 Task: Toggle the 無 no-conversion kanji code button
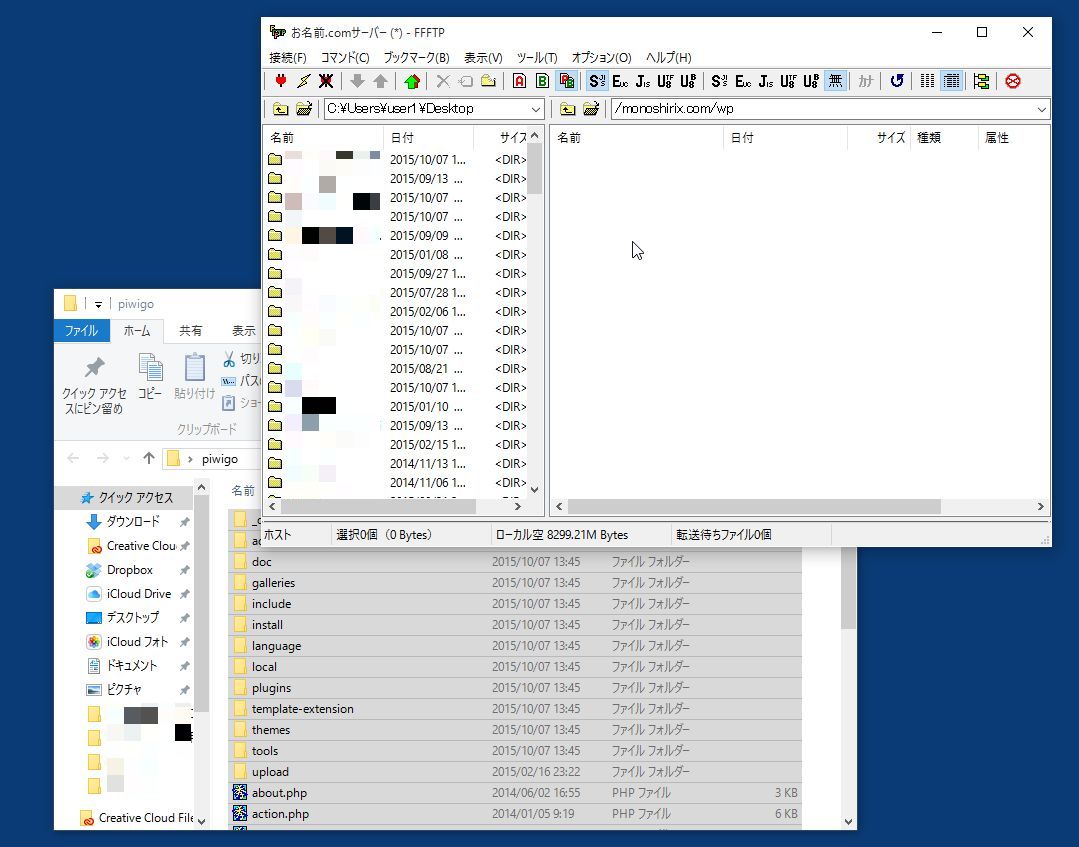click(835, 81)
